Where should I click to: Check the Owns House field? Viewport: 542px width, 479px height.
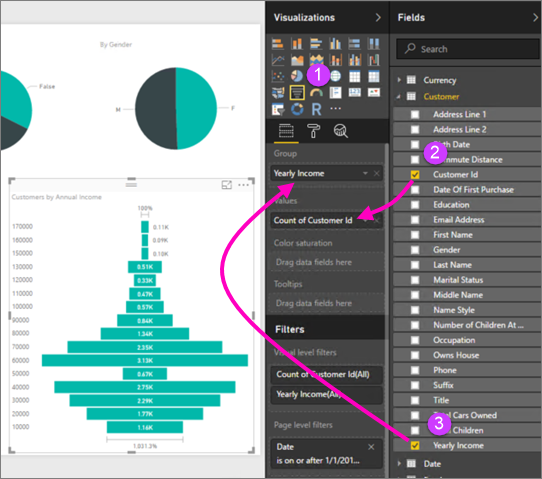click(415, 355)
